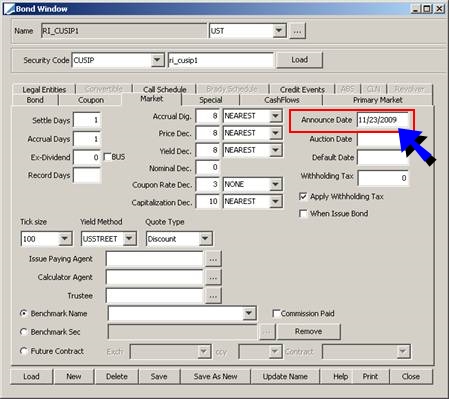Switch to the Primary Market tab
This screenshot has height=399, width=449.
[378, 100]
